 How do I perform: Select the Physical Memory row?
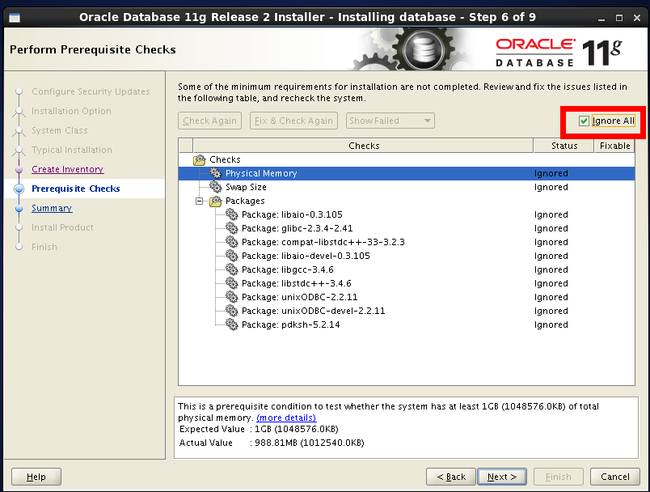(406, 173)
